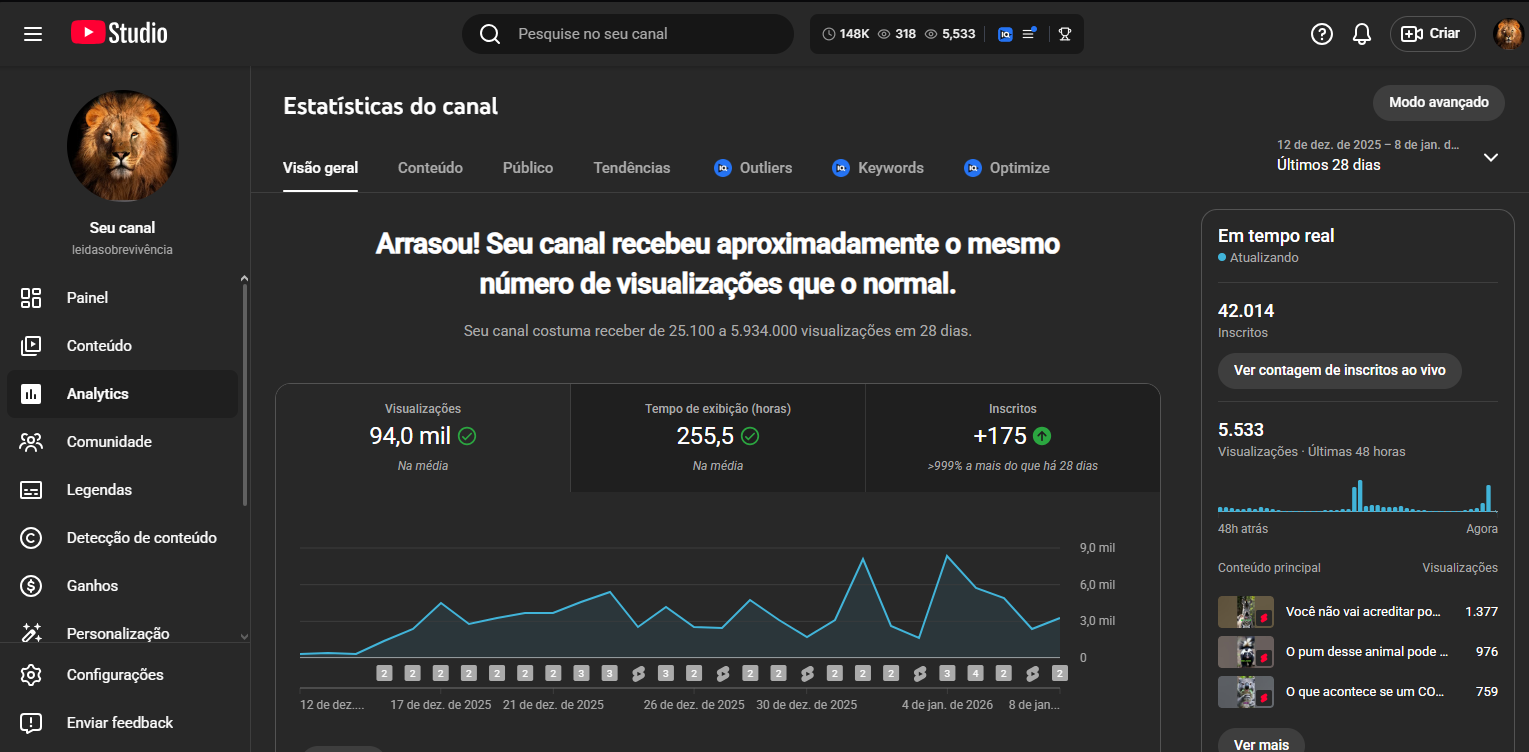Select the Inscritos metric card
1529x752 pixels.
[x=1013, y=438]
